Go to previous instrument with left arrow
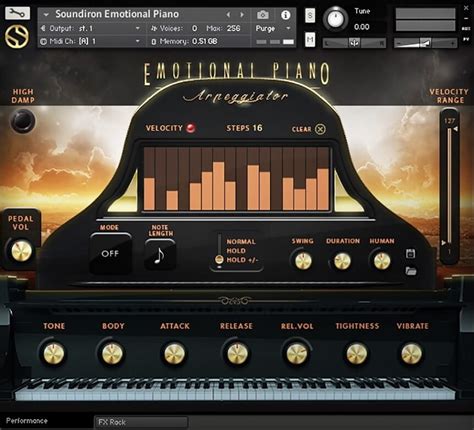 click(228, 15)
